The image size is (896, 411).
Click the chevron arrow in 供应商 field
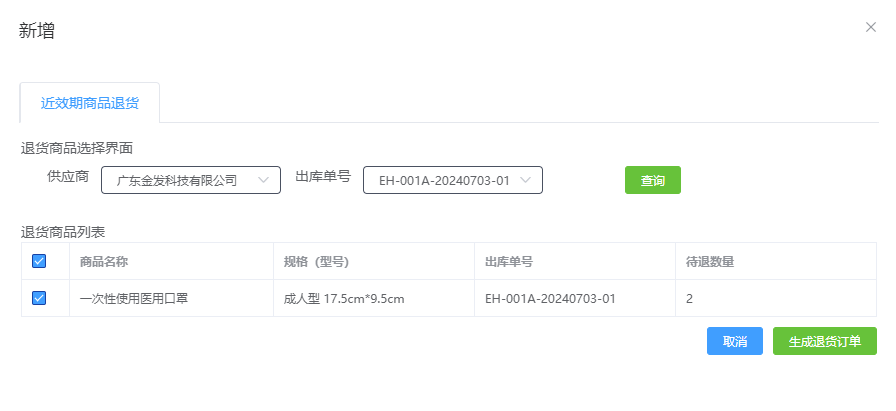click(264, 180)
